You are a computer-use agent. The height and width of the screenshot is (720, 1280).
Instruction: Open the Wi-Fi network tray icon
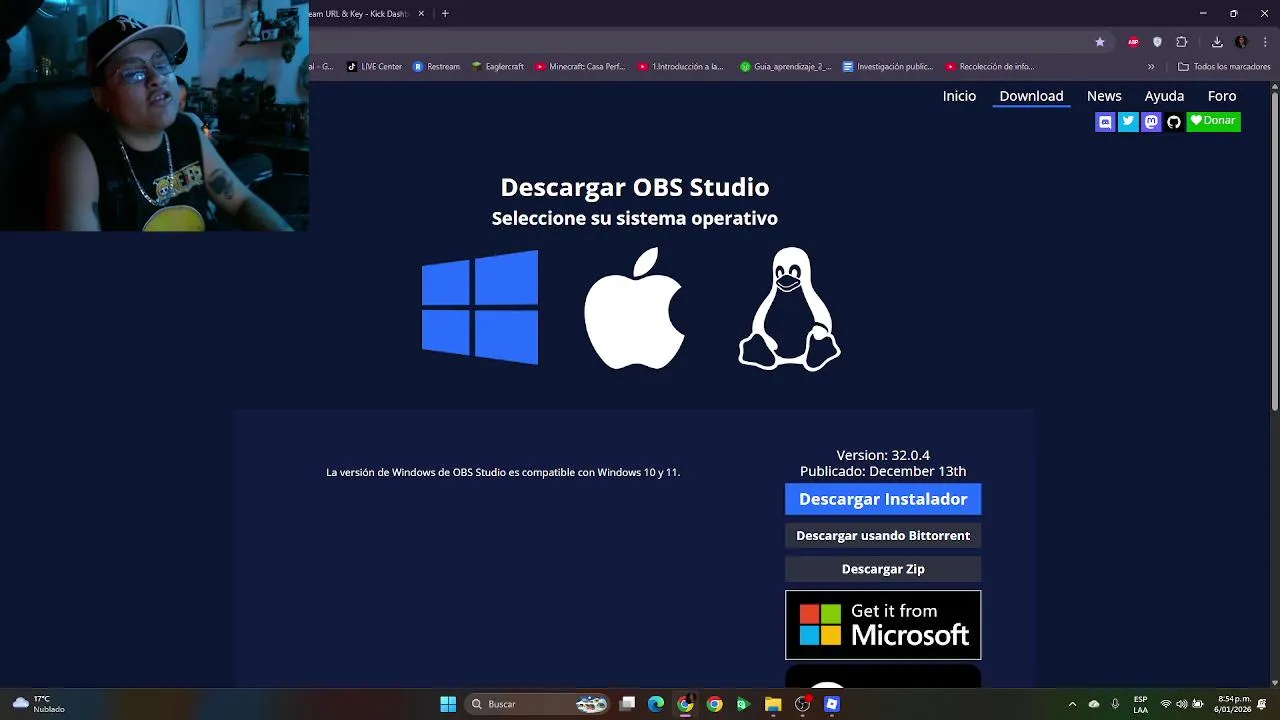point(1165,704)
